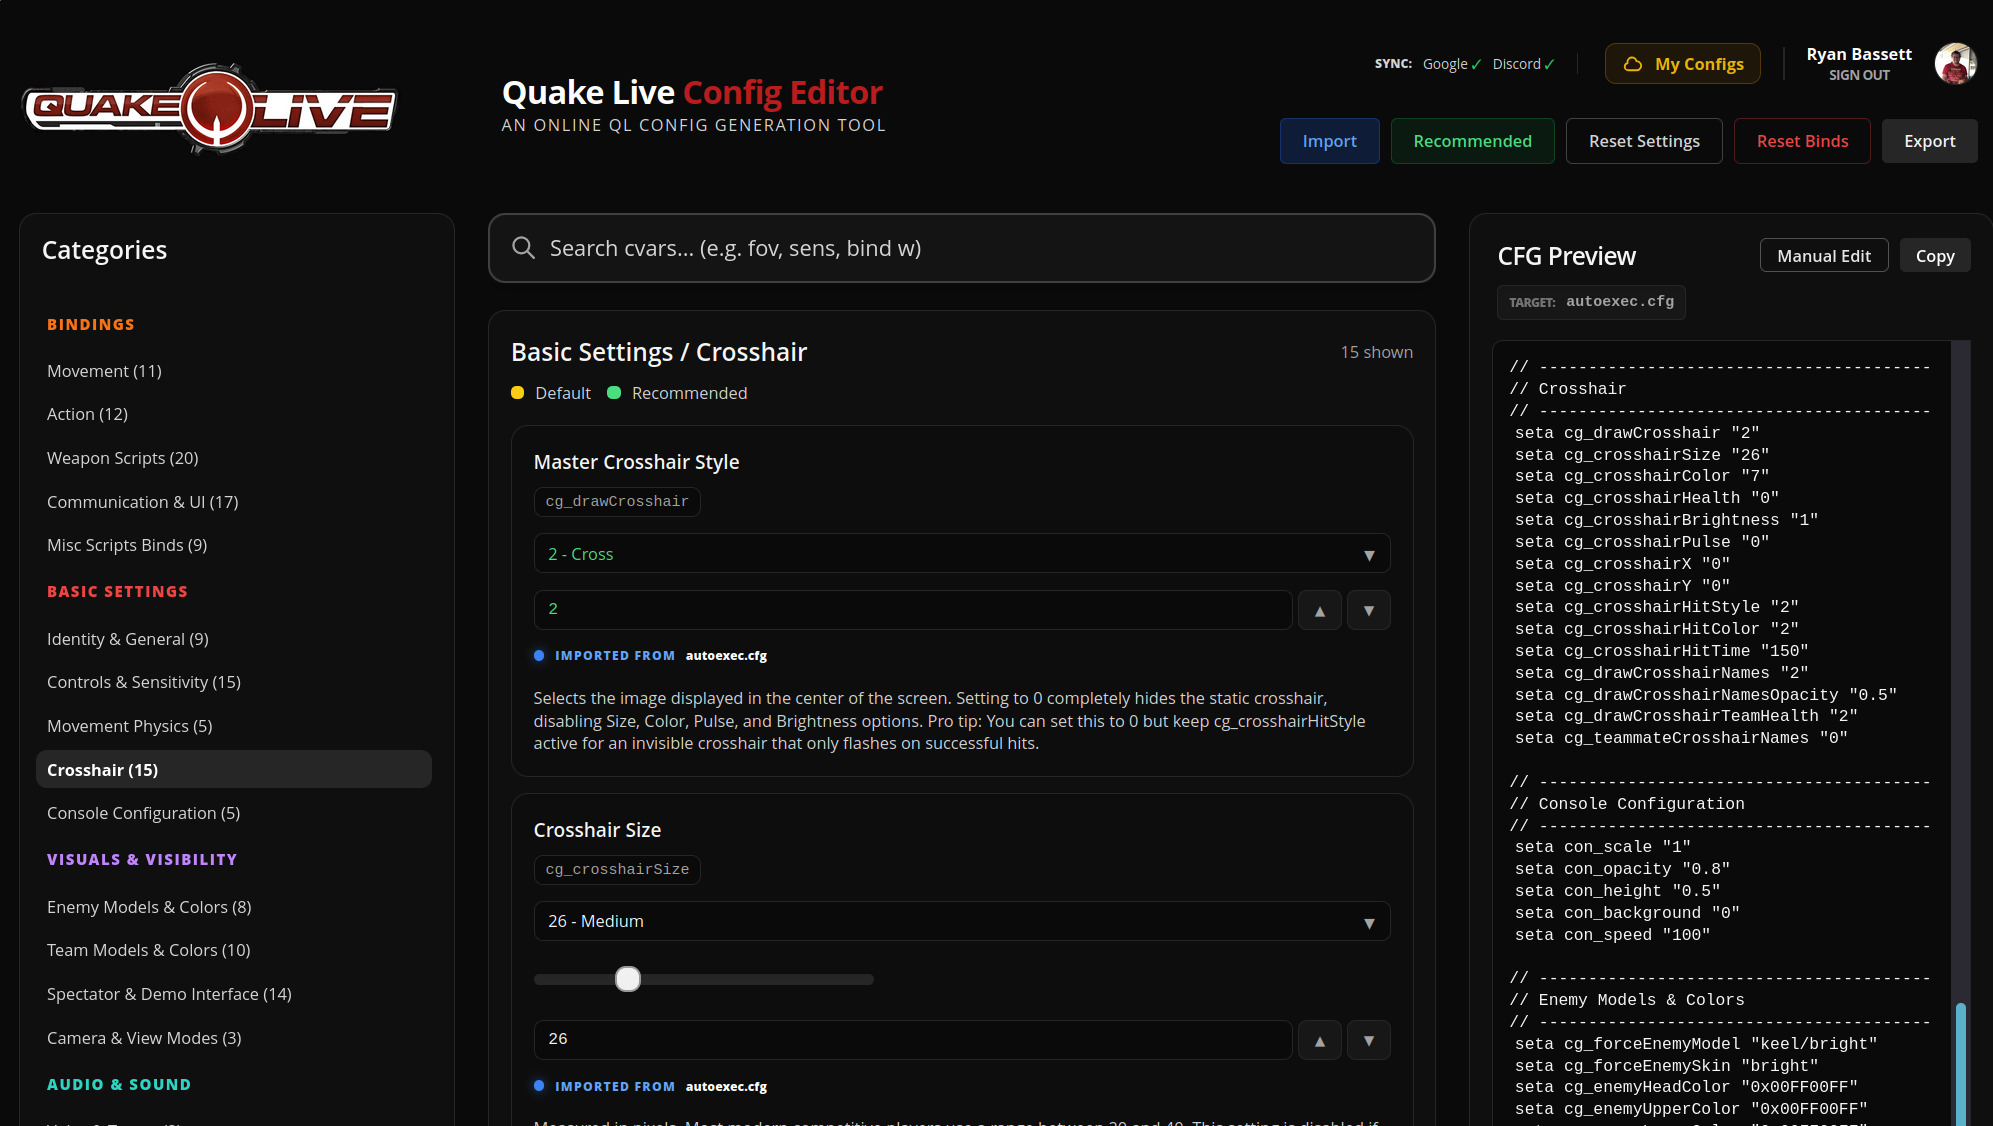
Task: Click the Google sync status
Action: (1451, 64)
